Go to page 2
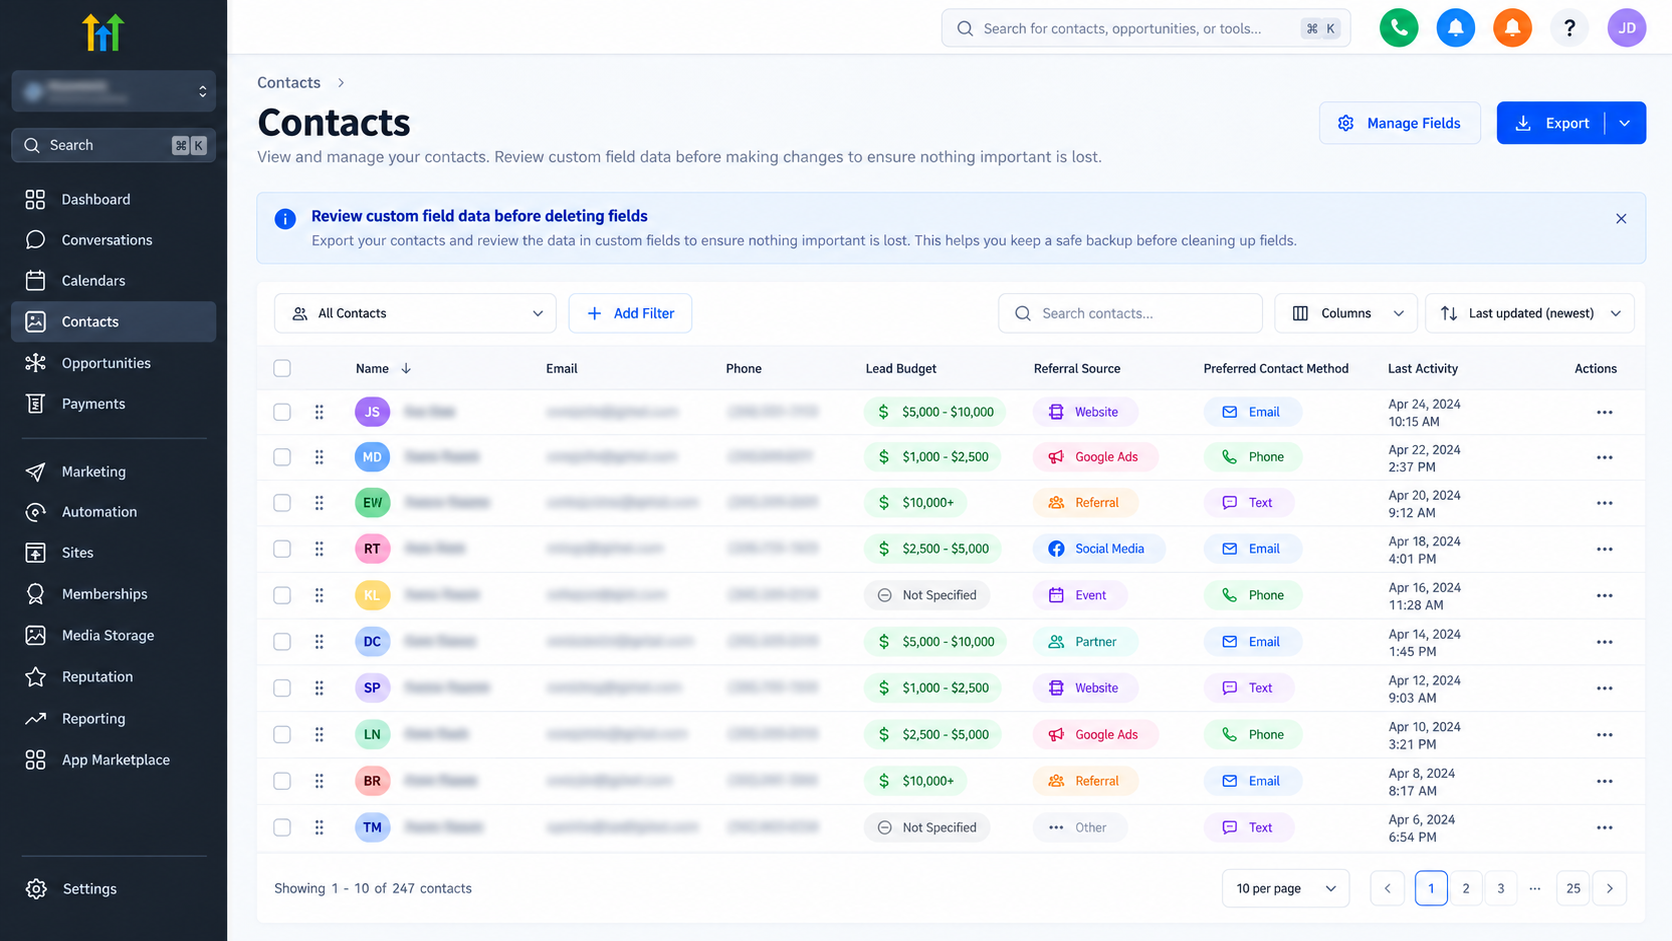The height and width of the screenshot is (941, 1672). tap(1466, 888)
